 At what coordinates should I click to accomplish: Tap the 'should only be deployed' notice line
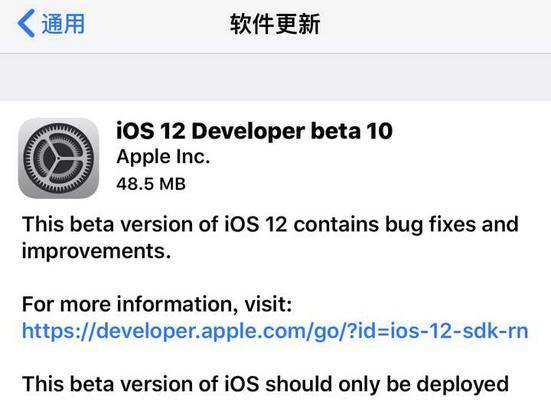point(387,384)
